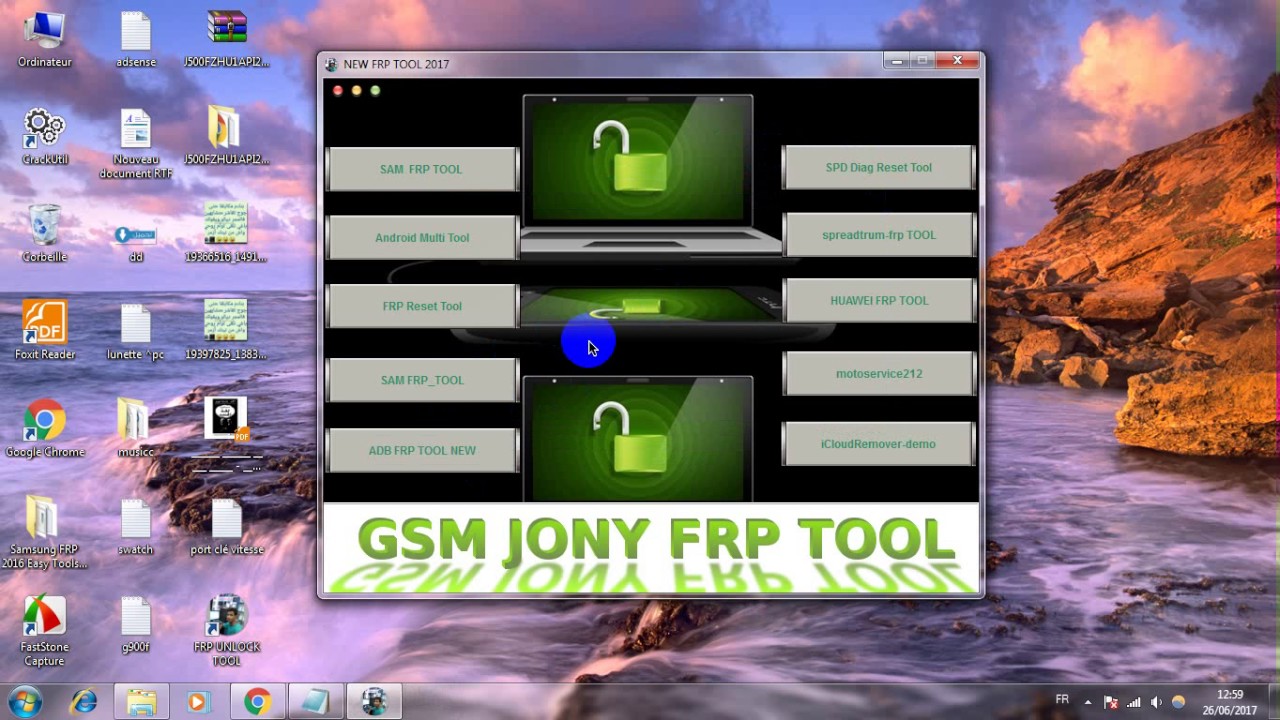Open network signal tray icon

[x=1133, y=702]
